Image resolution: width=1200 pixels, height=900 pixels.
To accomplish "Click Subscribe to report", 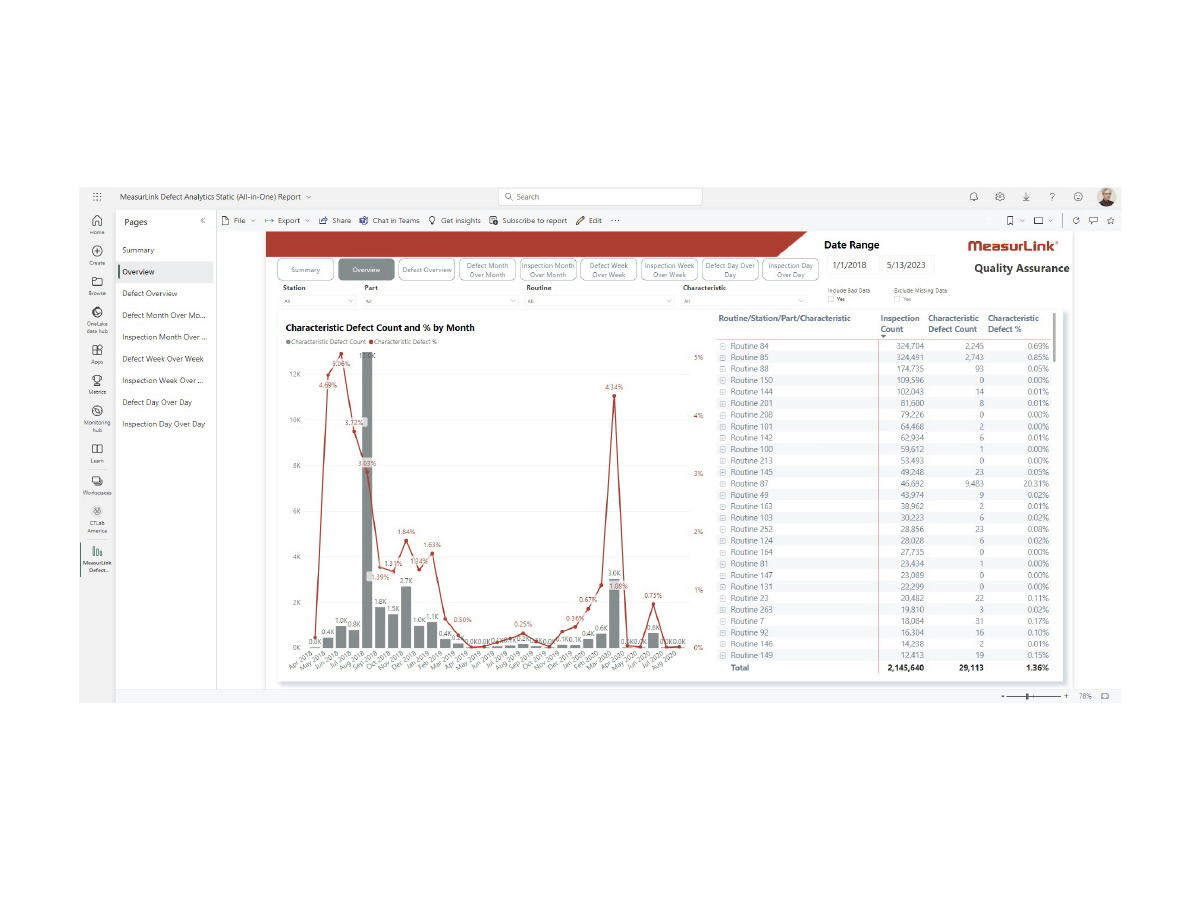I will click(528, 220).
